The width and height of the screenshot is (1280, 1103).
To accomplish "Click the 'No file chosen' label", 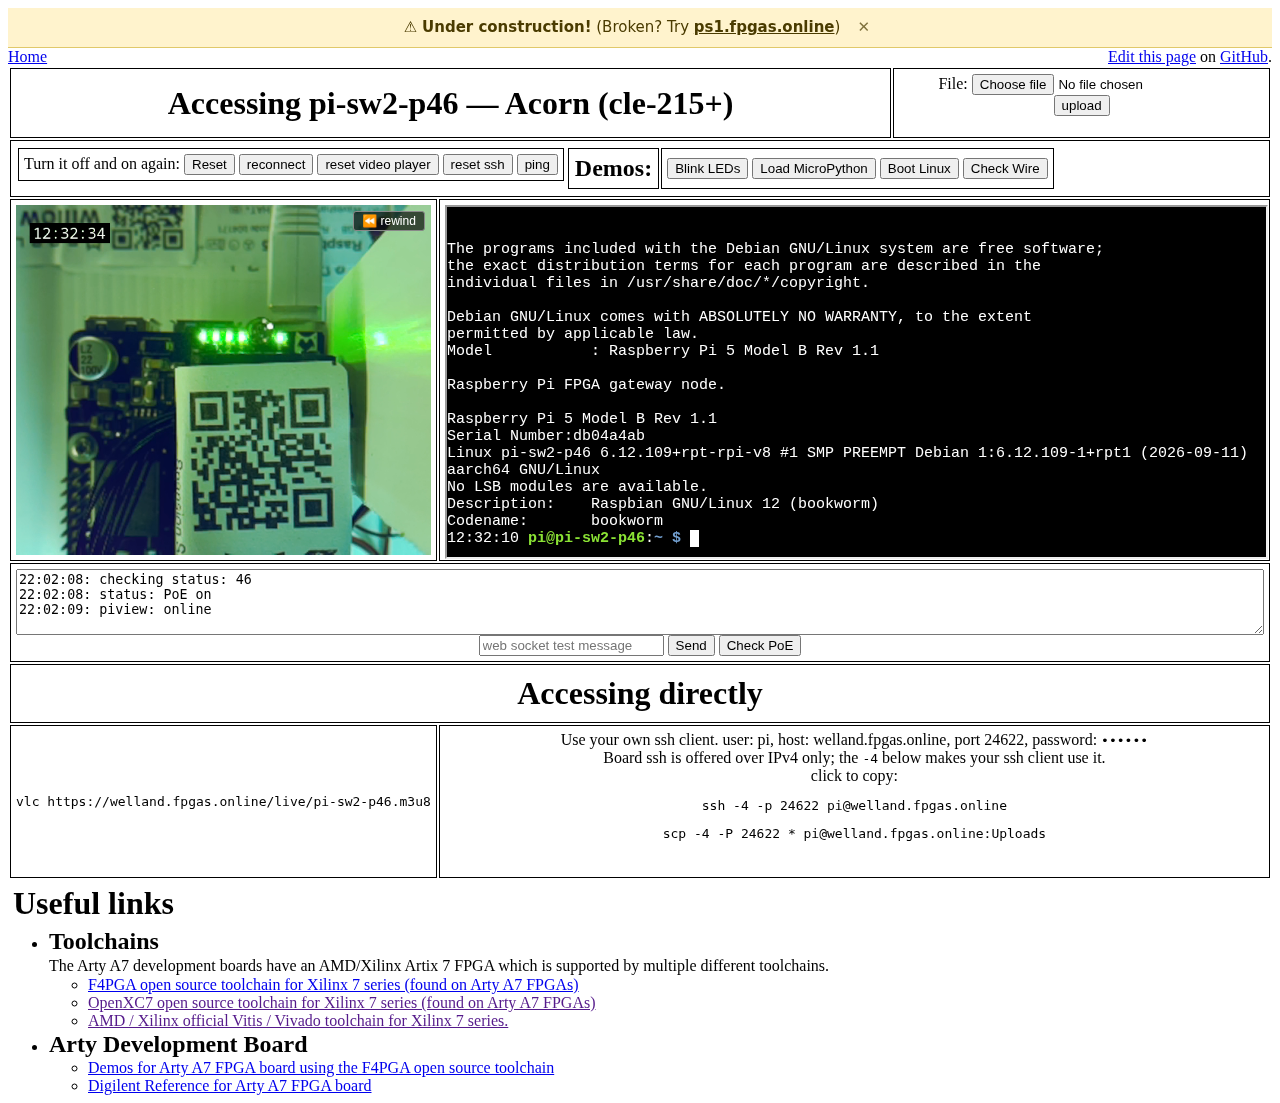I will pyautogui.click(x=1100, y=85).
